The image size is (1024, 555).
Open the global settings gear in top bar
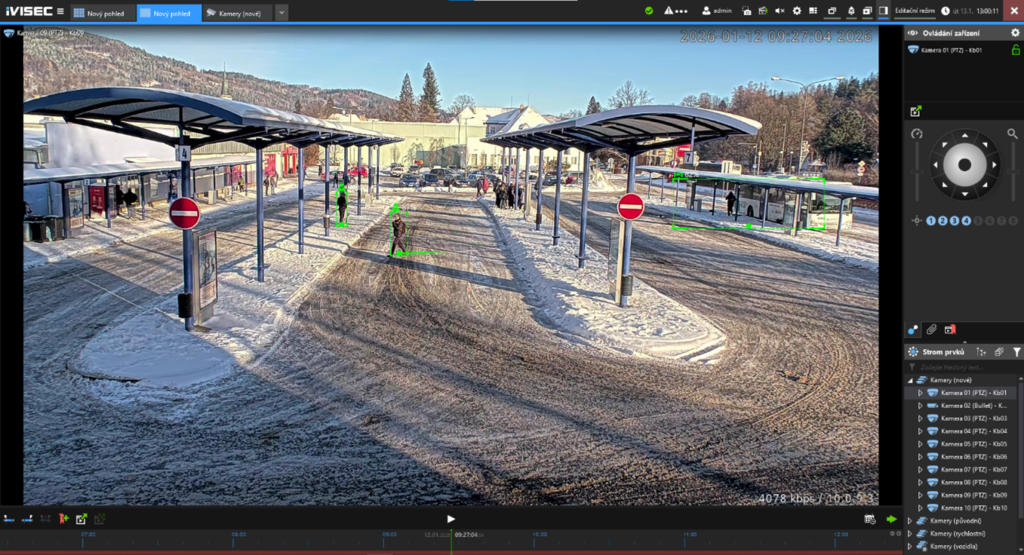pyautogui.click(x=797, y=11)
